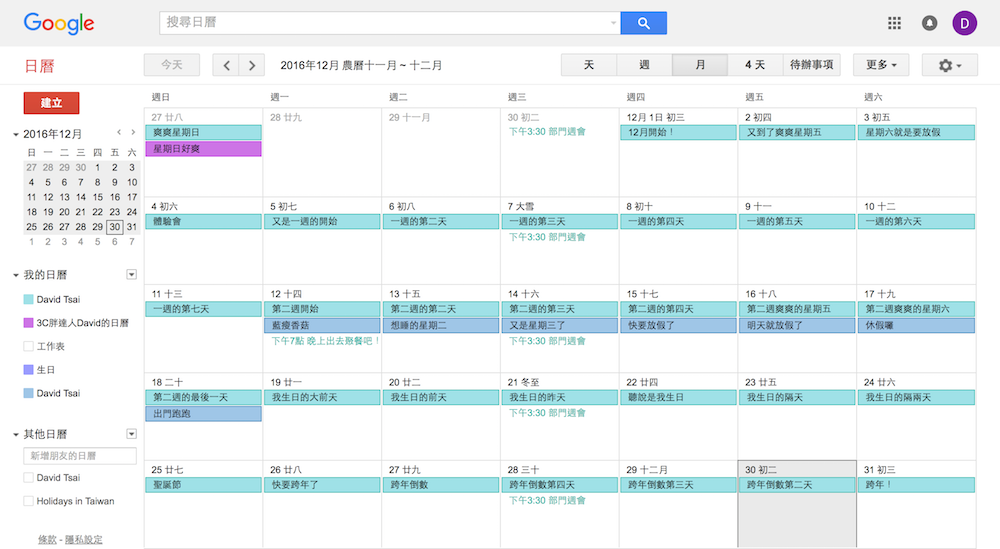1000x549 pixels.
Task: Open the 隱私設定 link
Action: coord(84,539)
